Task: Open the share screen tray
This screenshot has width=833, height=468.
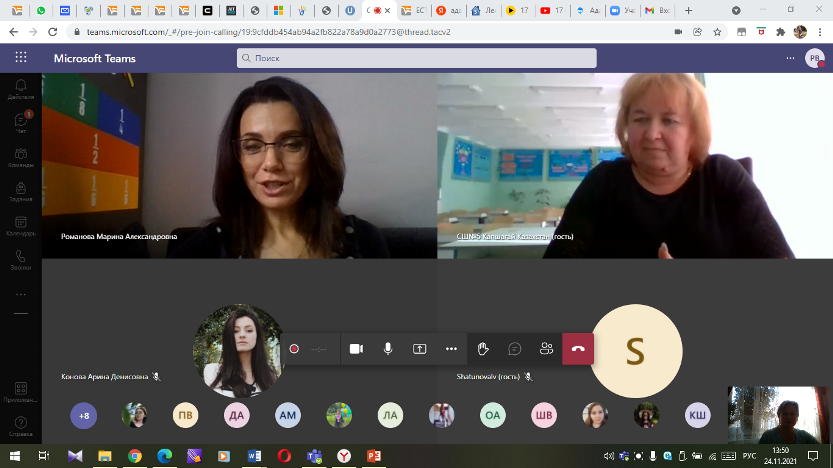Action: pos(420,349)
